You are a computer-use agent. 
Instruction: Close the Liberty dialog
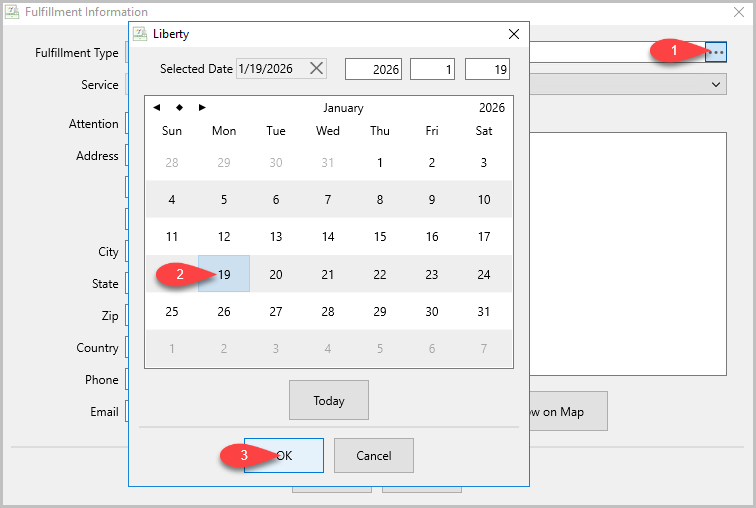pos(514,34)
